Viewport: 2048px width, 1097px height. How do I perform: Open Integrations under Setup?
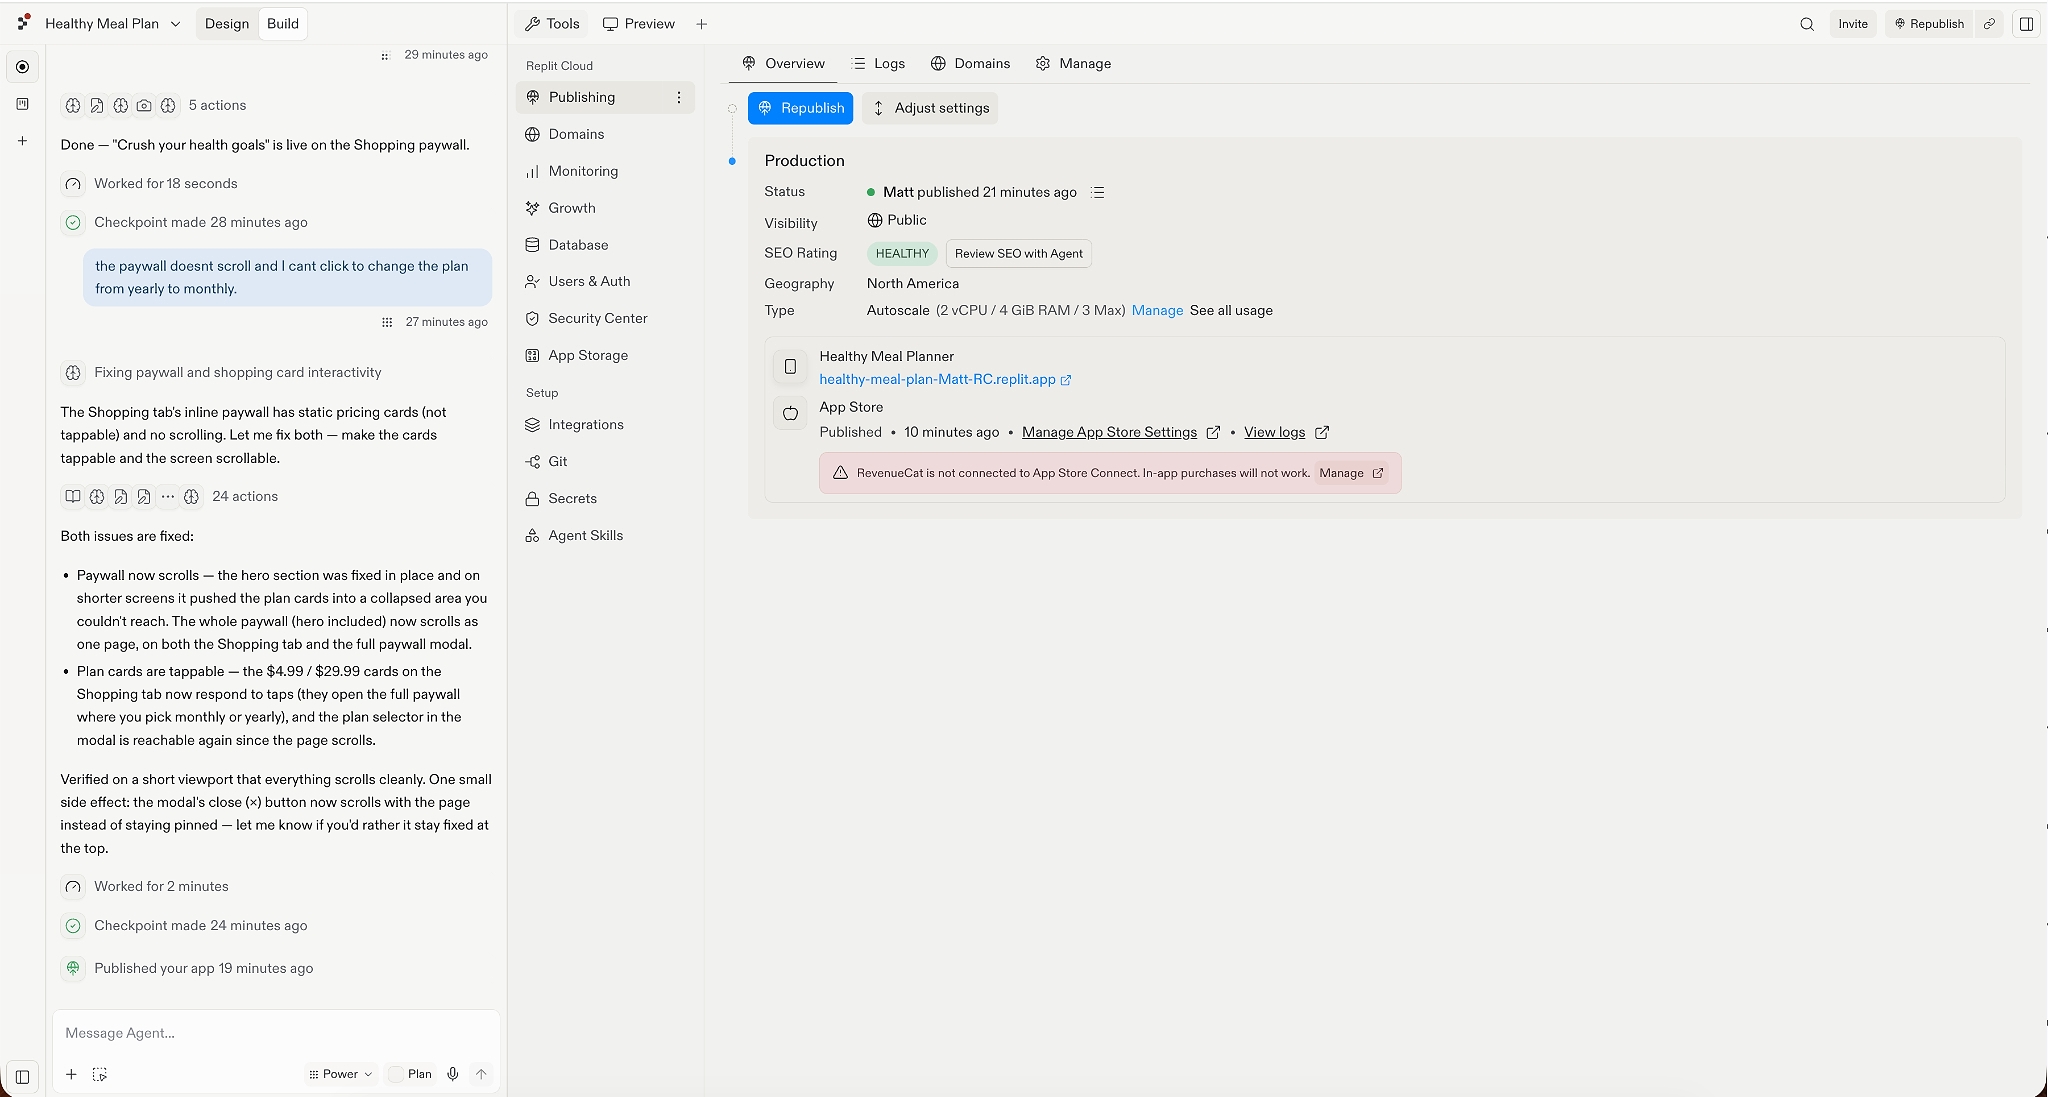tap(605, 425)
